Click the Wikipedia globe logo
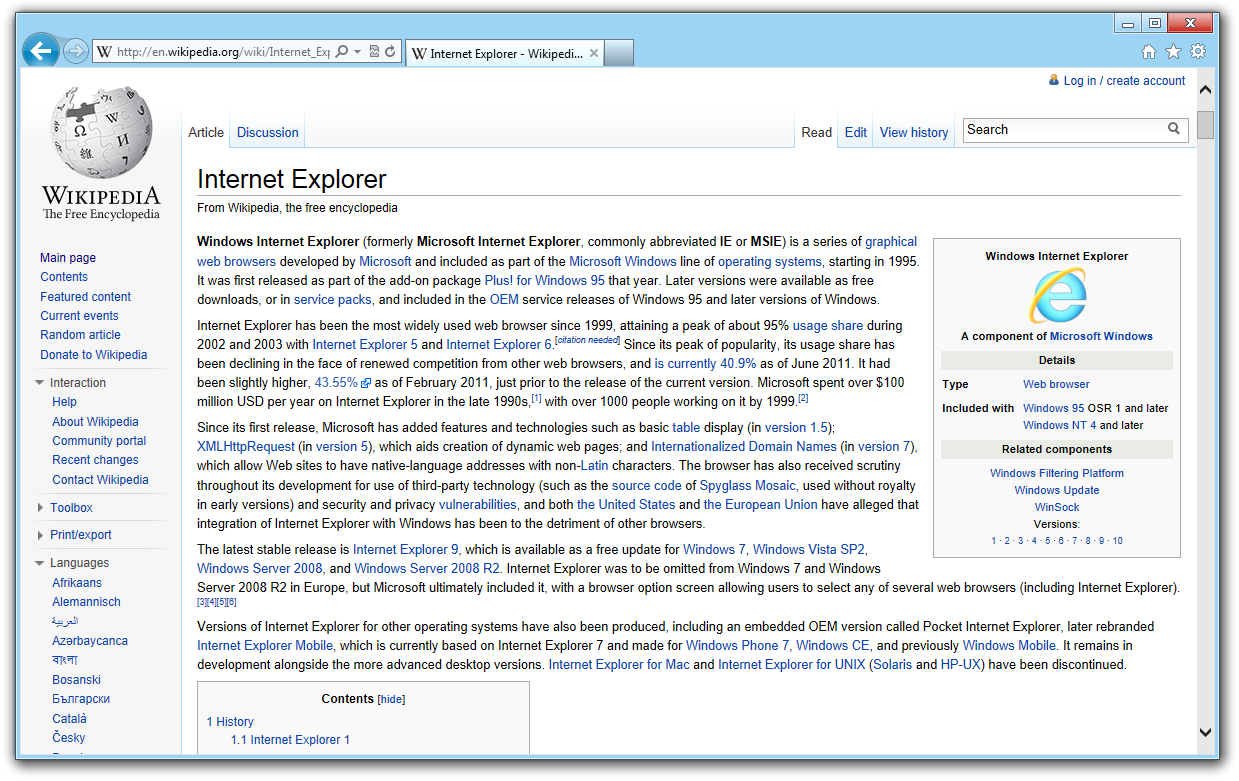Image resolution: width=1239 pixels, height=781 pixels. point(101,132)
